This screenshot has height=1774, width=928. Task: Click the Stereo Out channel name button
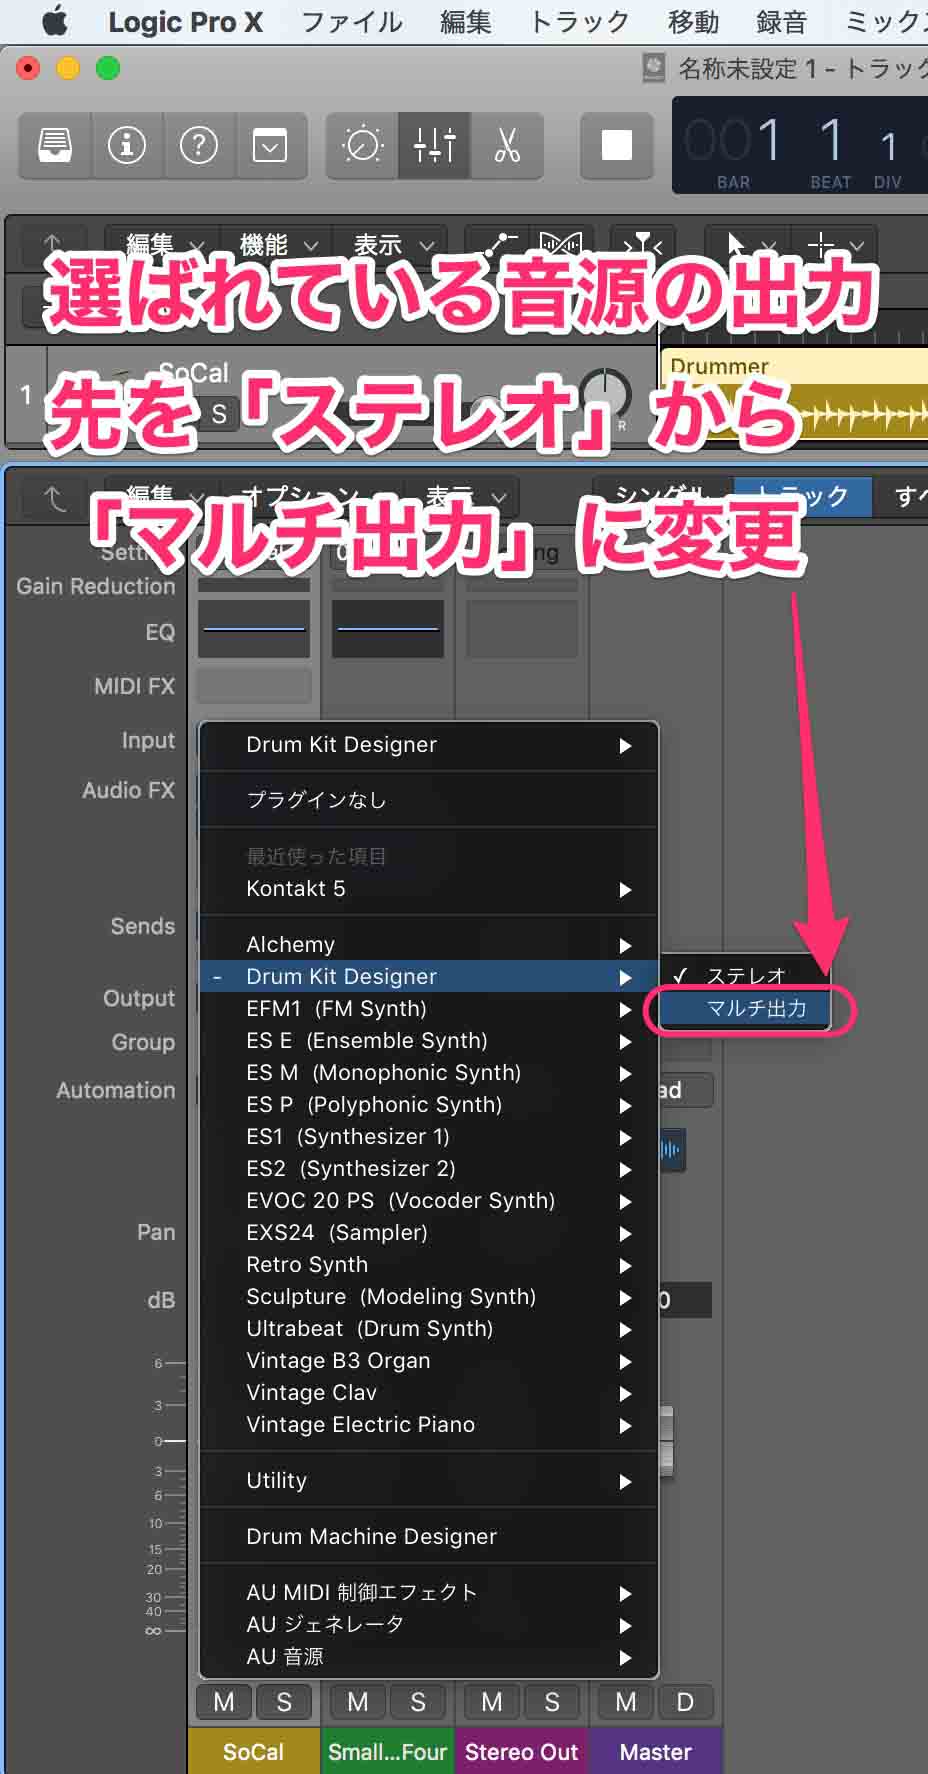[x=522, y=1752]
